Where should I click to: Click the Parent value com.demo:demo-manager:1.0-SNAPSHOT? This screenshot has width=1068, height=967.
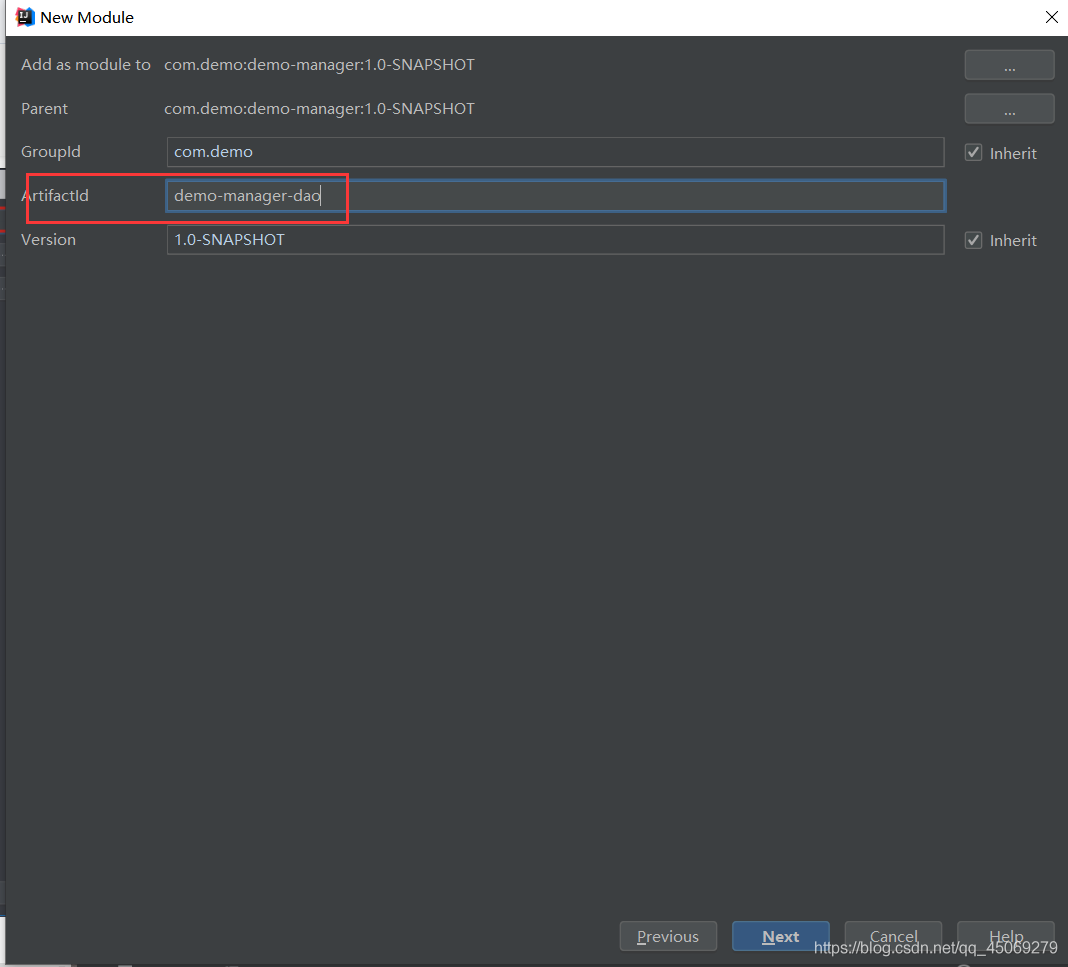click(319, 109)
